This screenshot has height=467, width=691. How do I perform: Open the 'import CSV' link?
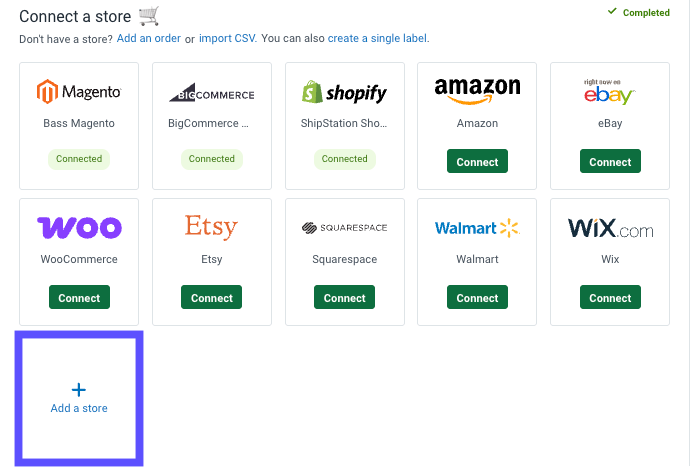[227, 39]
